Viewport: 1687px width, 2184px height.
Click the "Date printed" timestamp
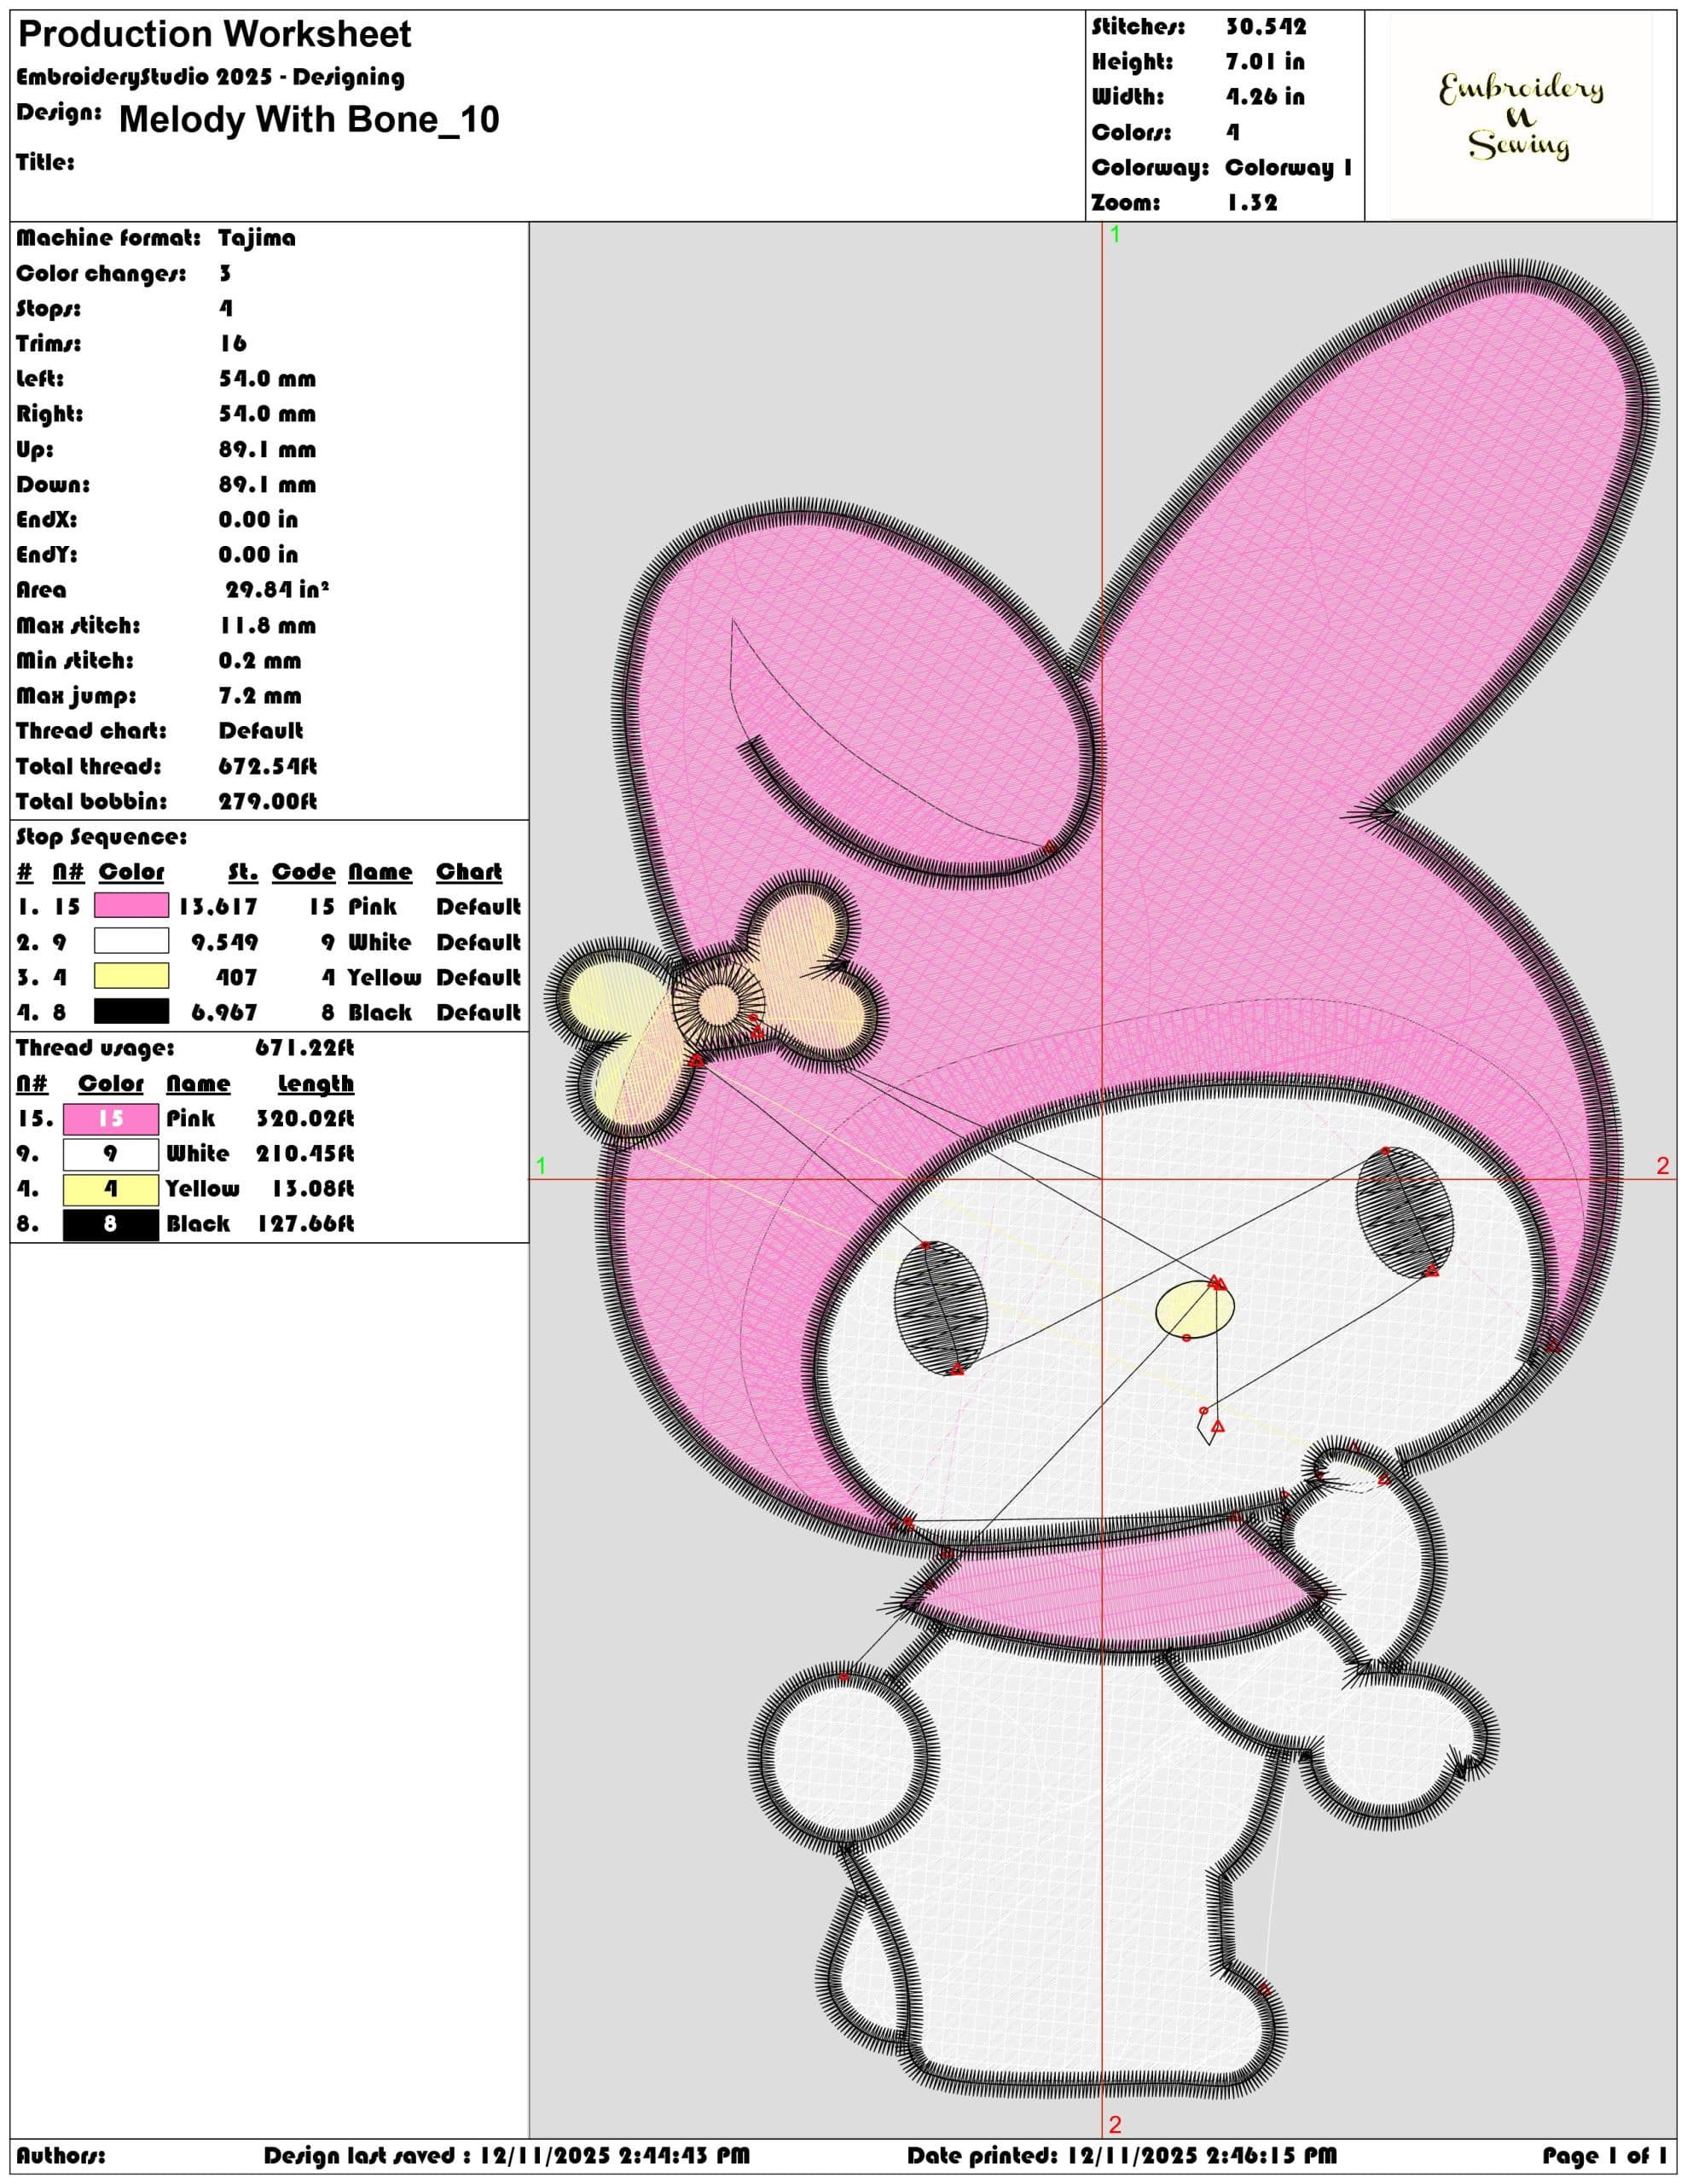pyautogui.click(x=1122, y=2156)
